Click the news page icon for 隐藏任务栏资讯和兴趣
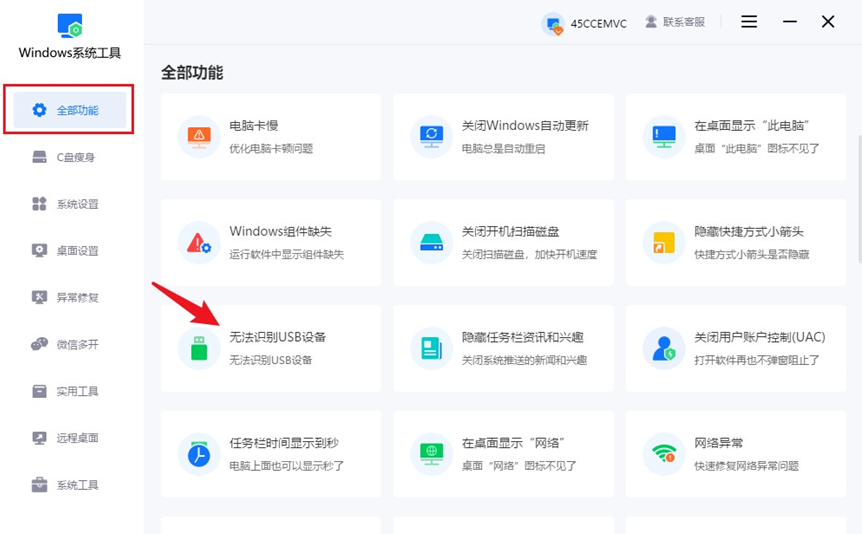This screenshot has width=862, height=534. (432, 348)
